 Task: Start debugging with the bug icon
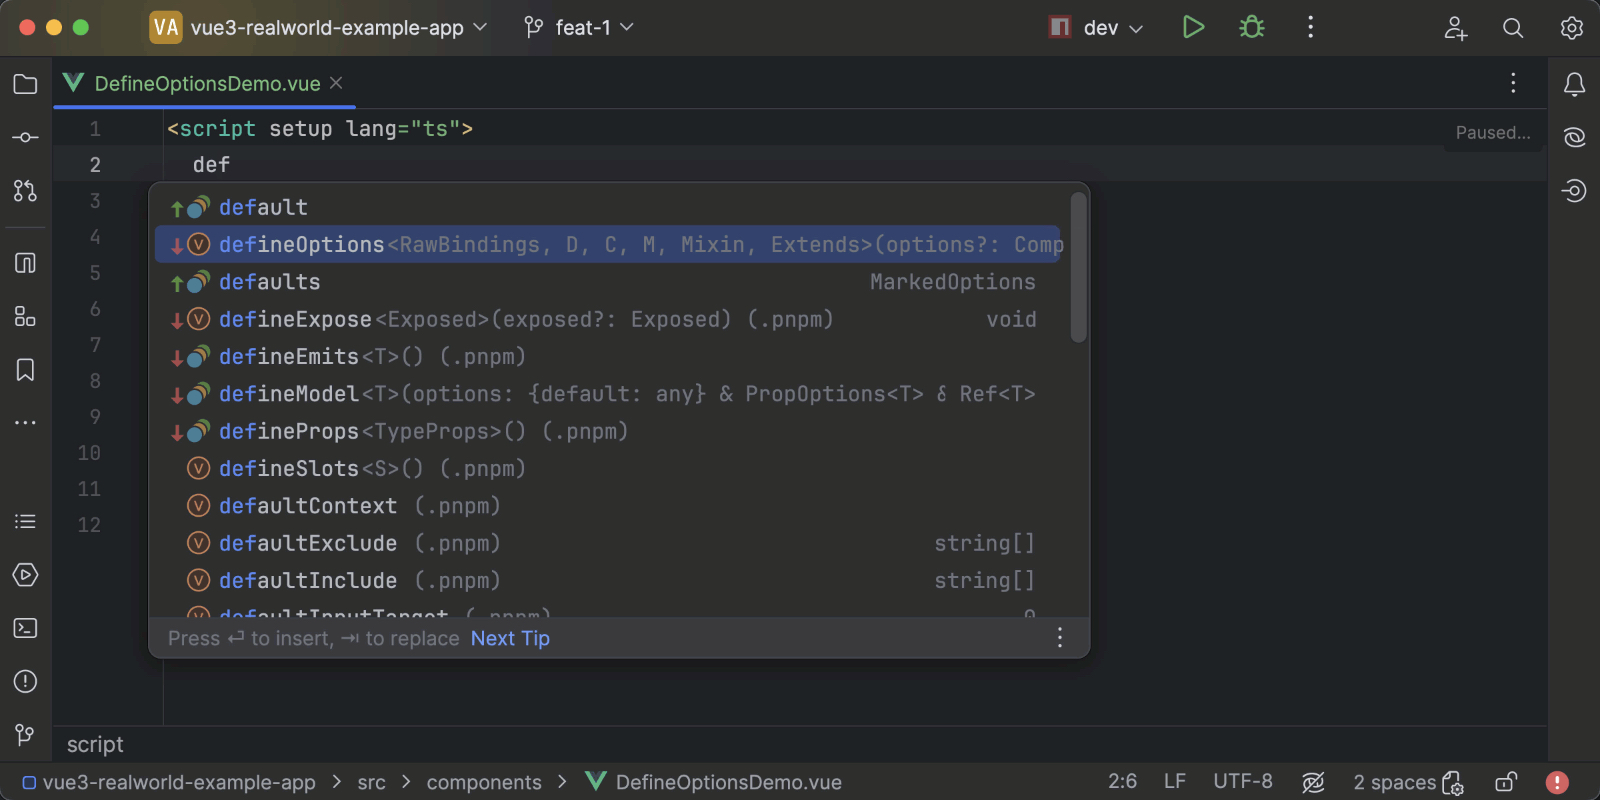(1251, 27)
